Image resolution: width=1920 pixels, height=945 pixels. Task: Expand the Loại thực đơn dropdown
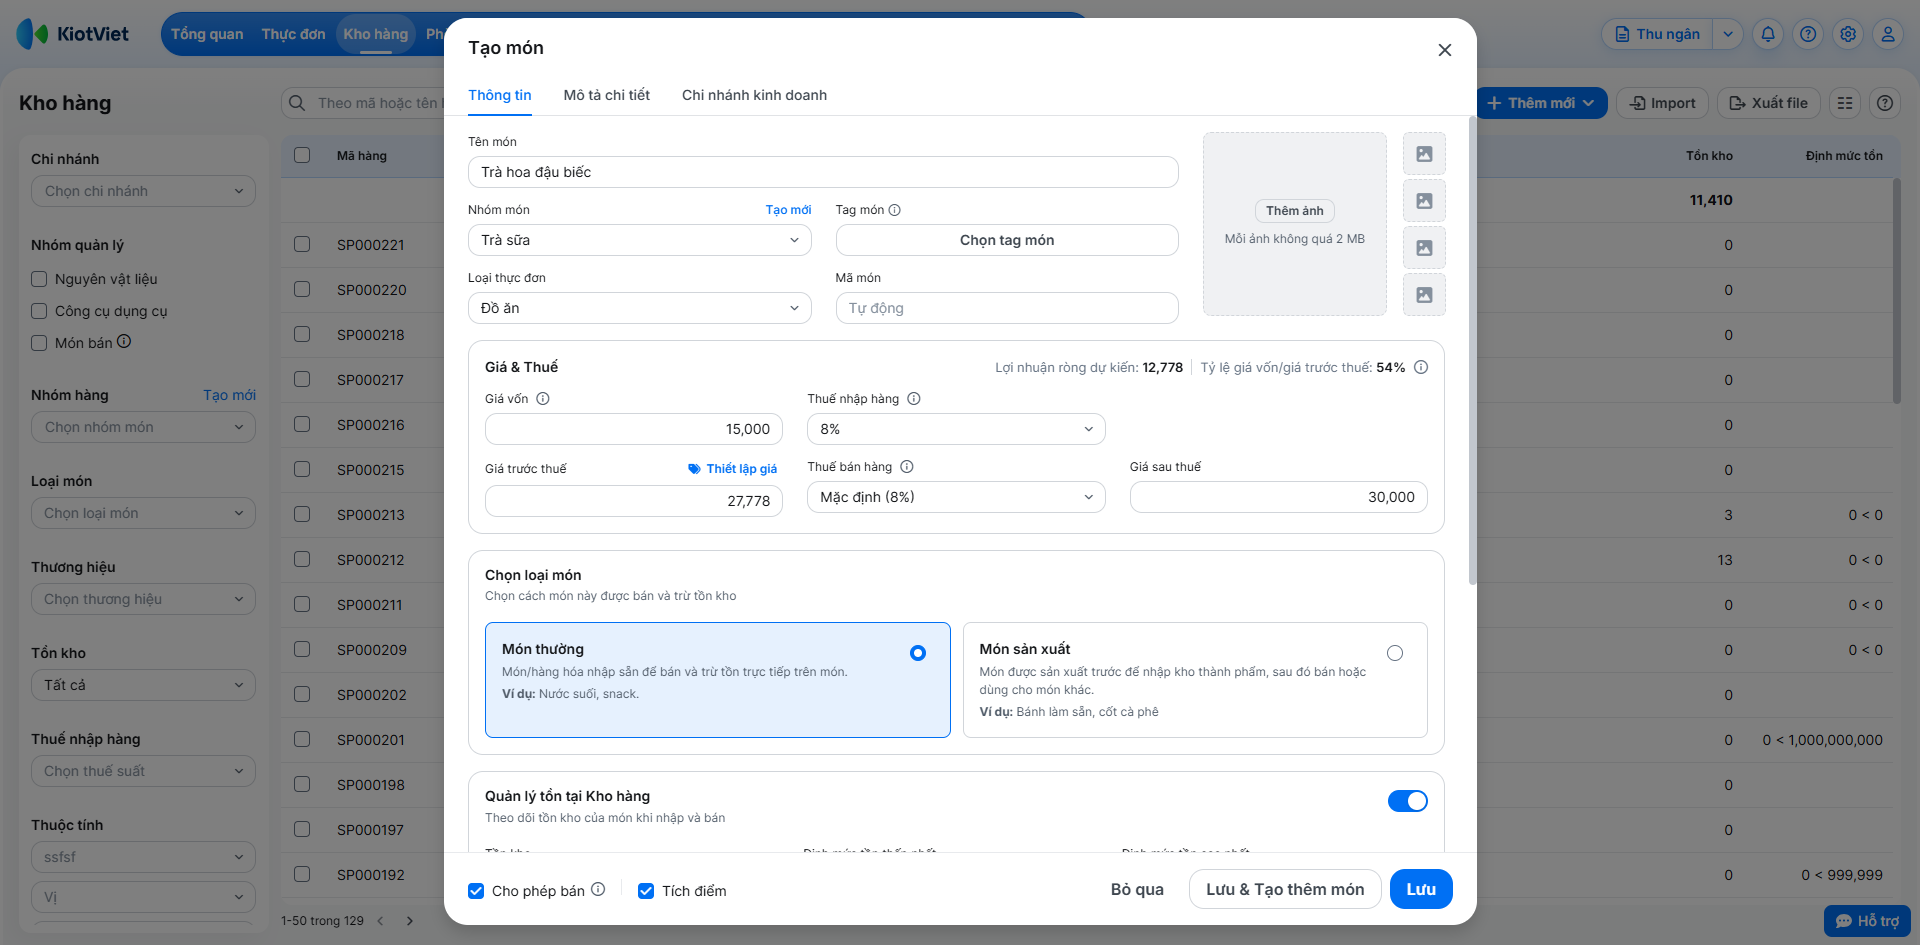pyautogui.click(x=639, y=308)
